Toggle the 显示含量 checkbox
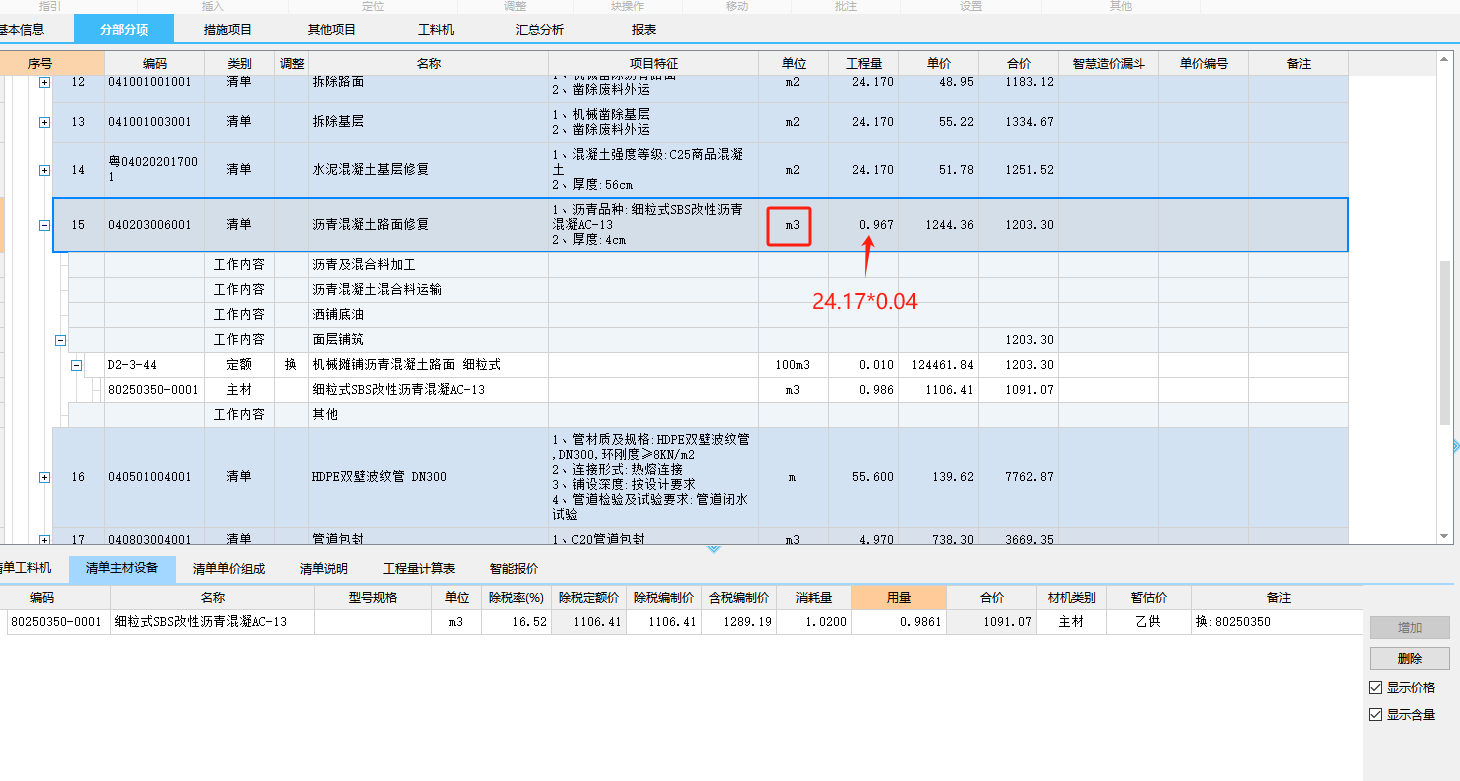Screen dimensions: 1460x781 click(x=1376, y=714)
